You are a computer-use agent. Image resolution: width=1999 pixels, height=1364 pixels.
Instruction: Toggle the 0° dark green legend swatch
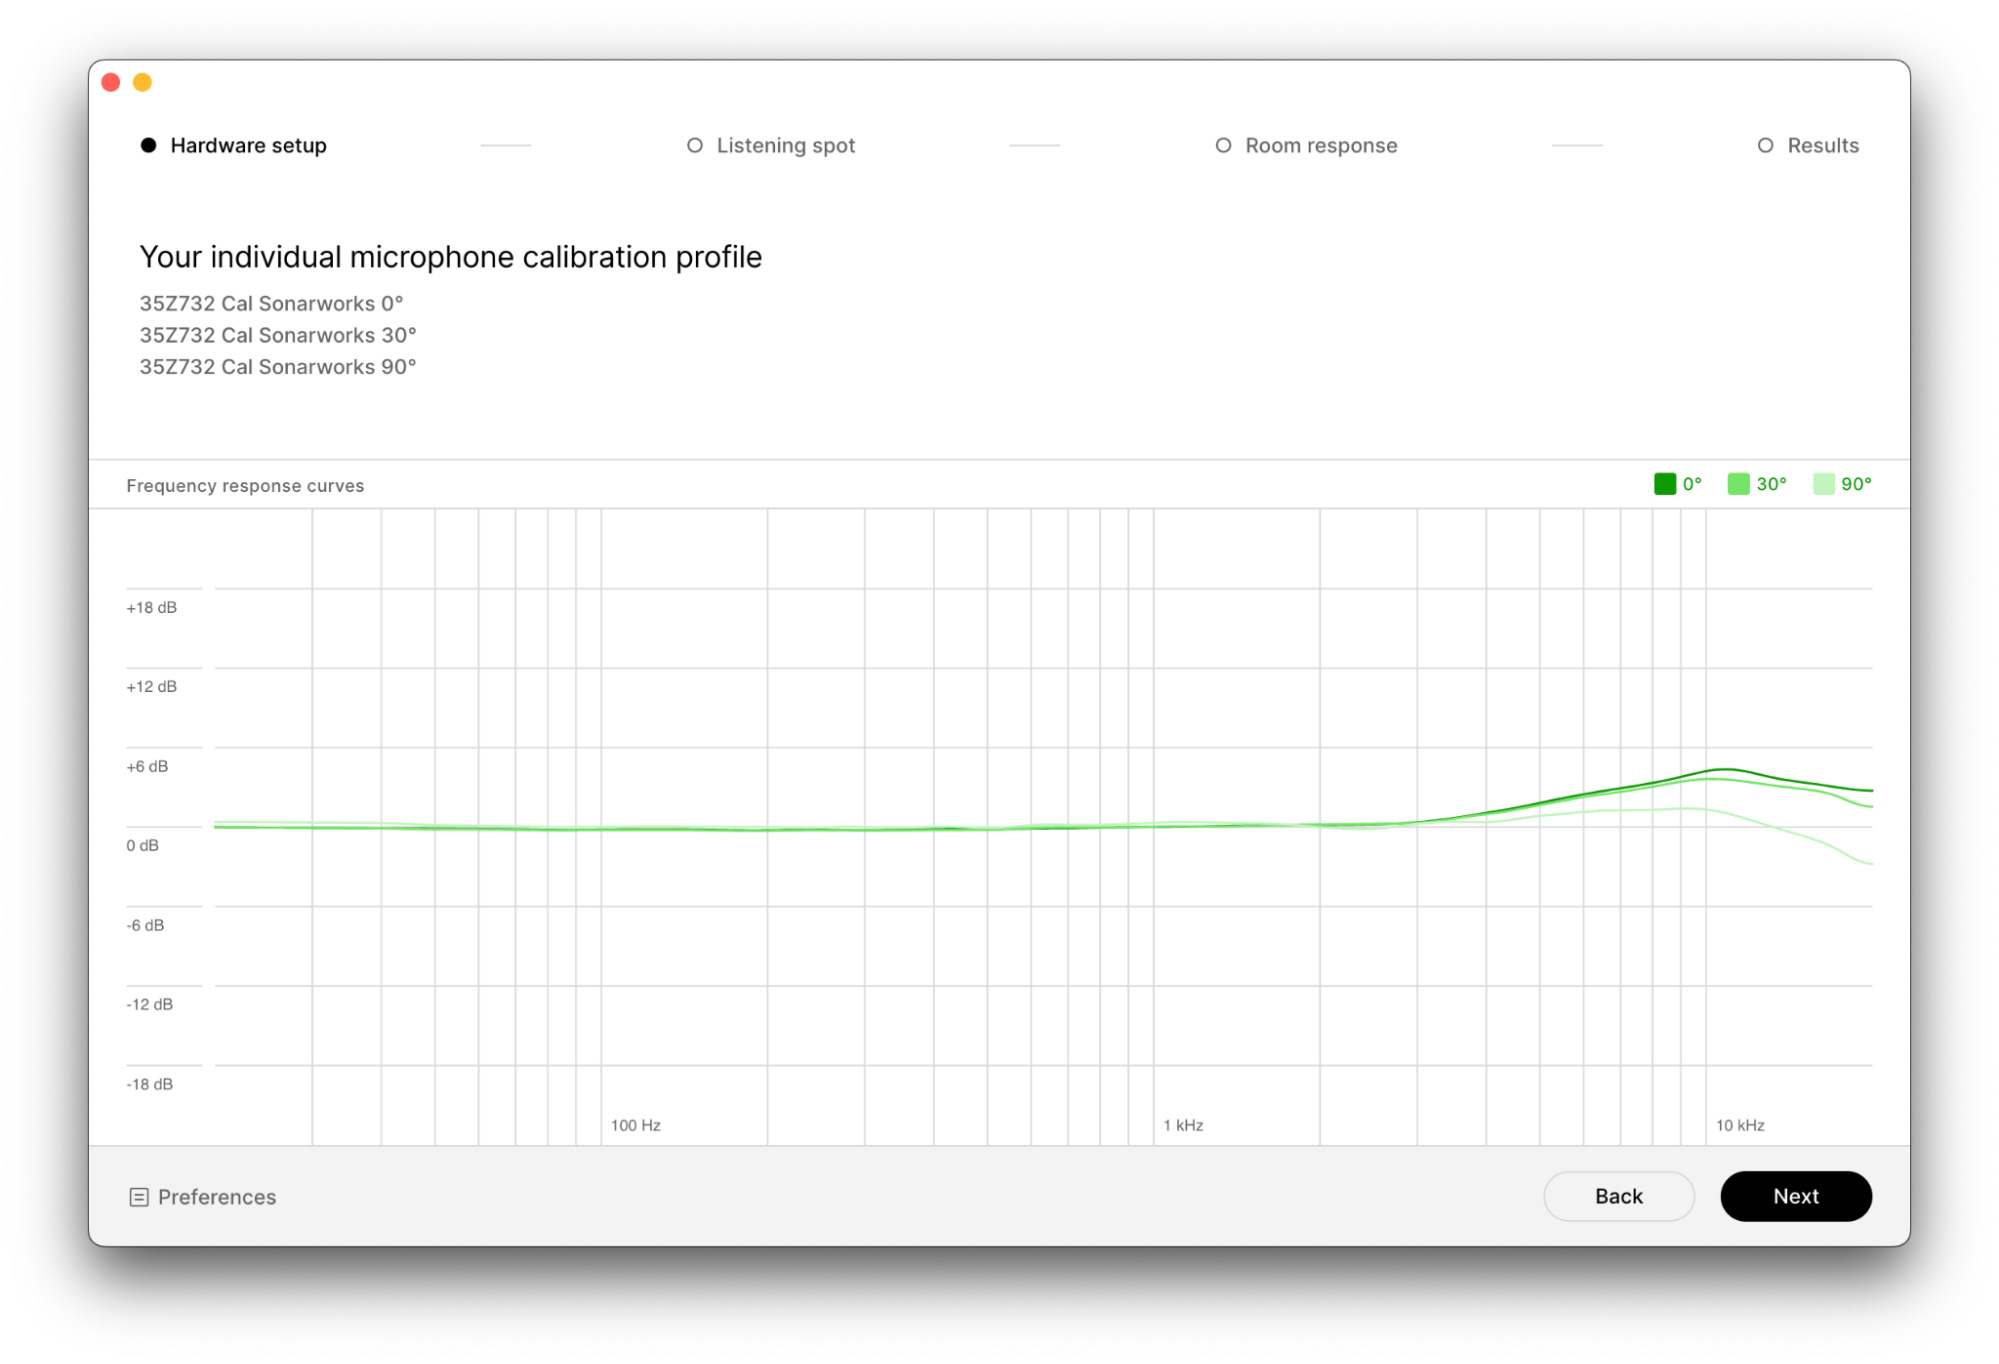pos(1665,484)
